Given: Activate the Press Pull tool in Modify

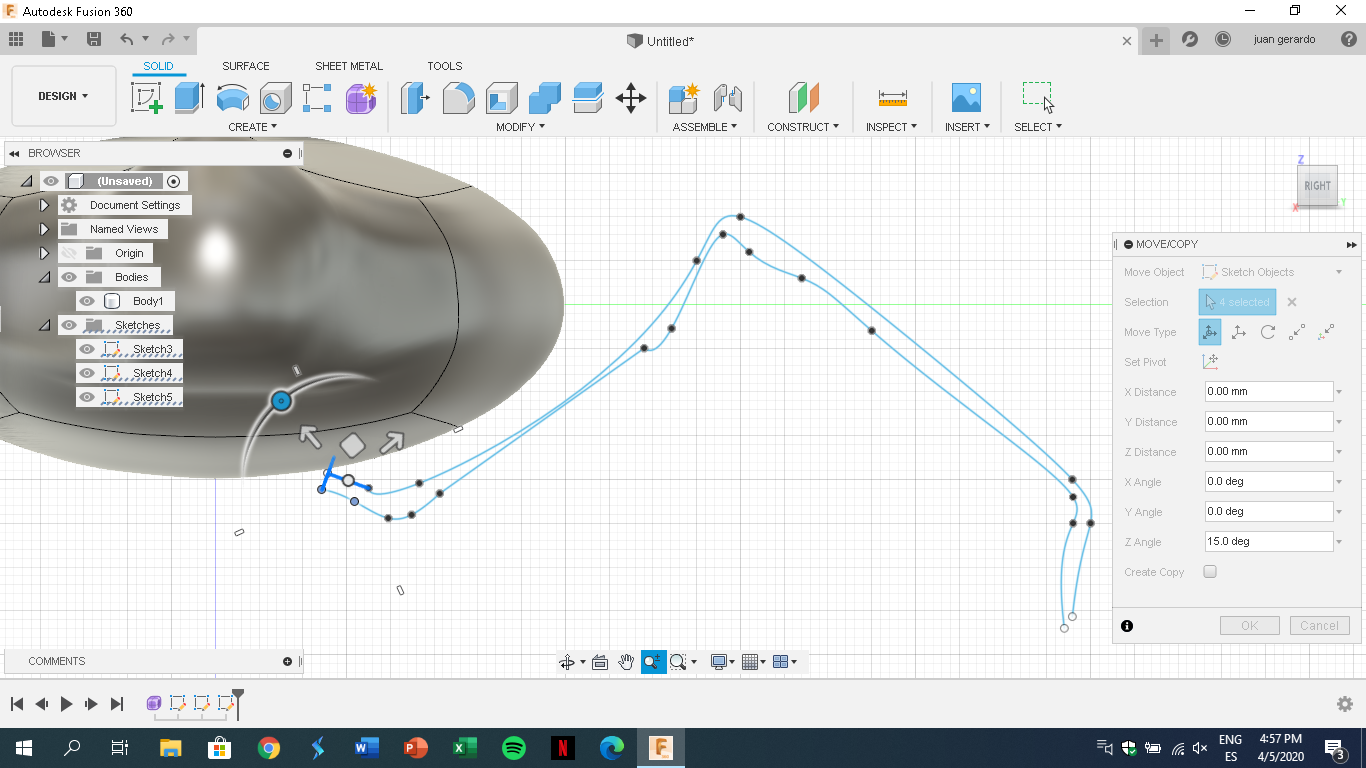Looking at the screenshot, I should tap(415, 97).
